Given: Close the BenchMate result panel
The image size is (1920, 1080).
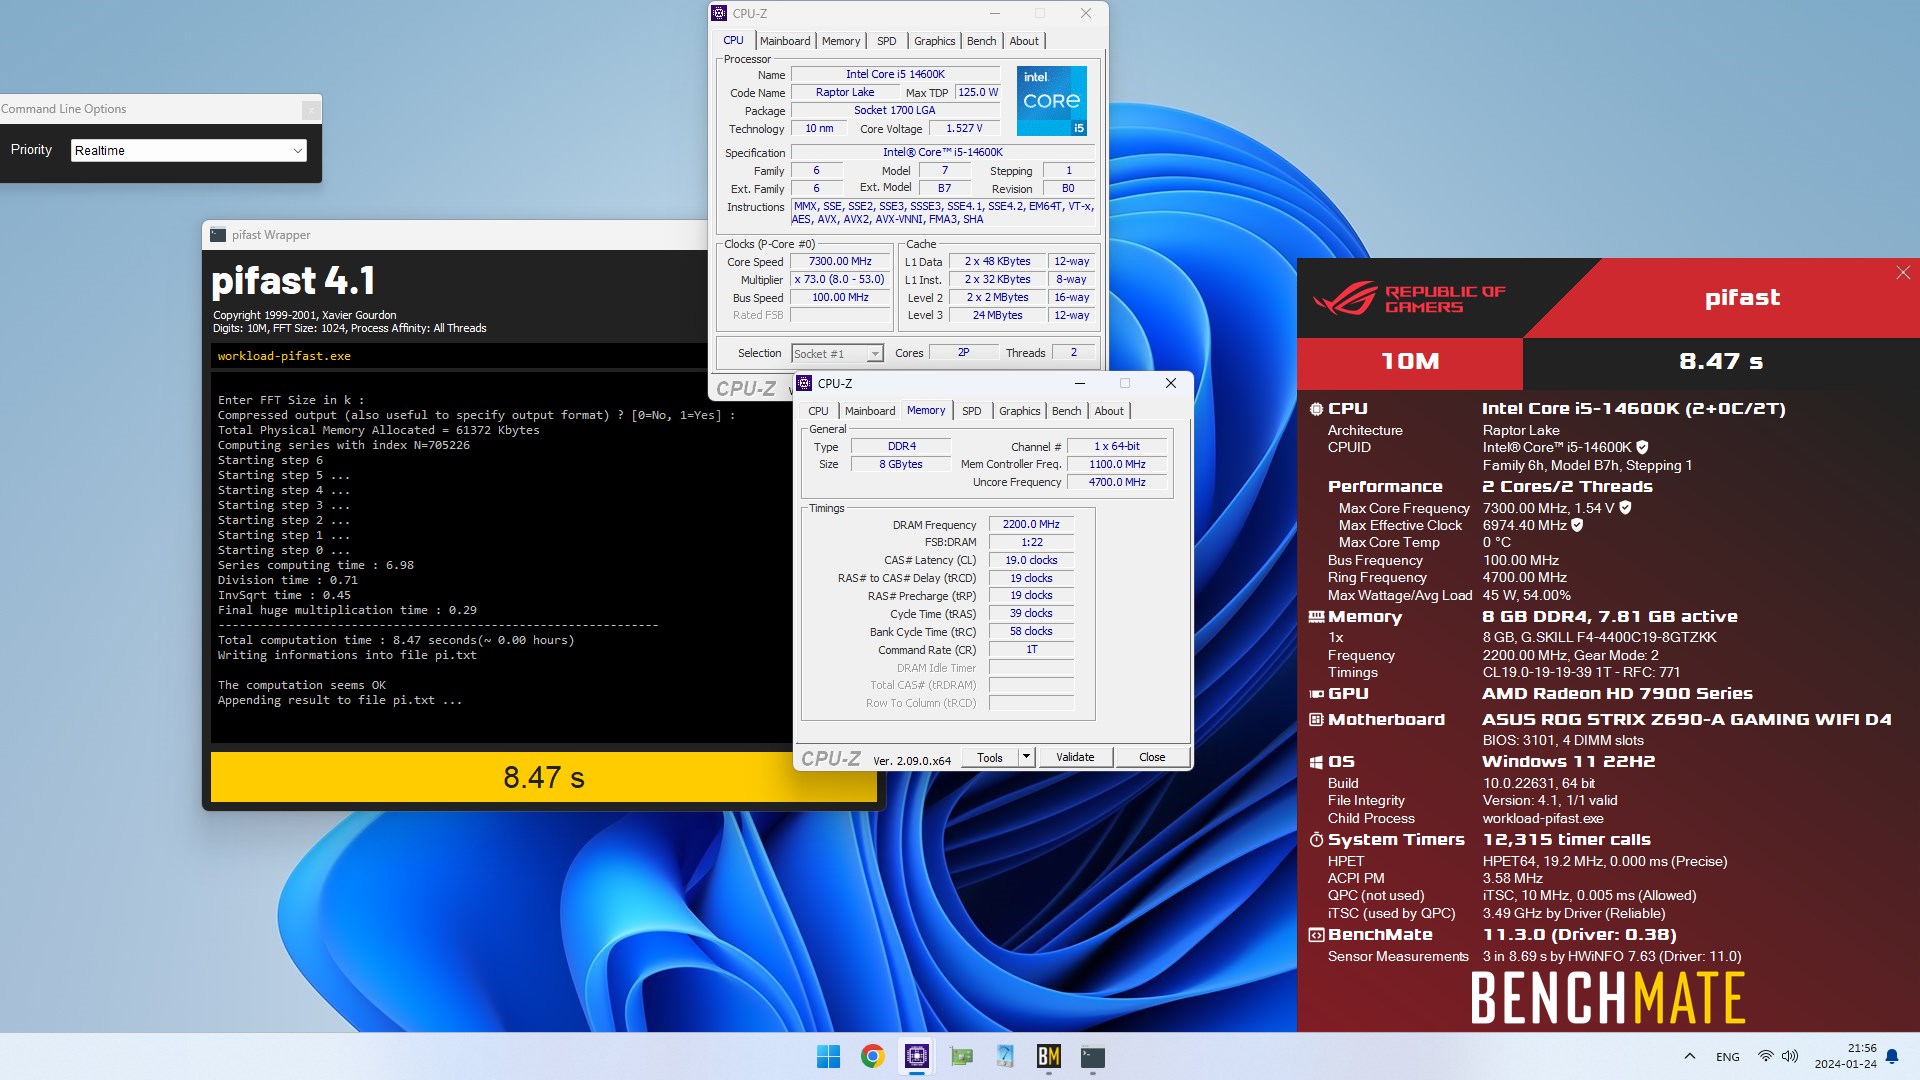Looking at the screenshot, I should point(1903,273).
